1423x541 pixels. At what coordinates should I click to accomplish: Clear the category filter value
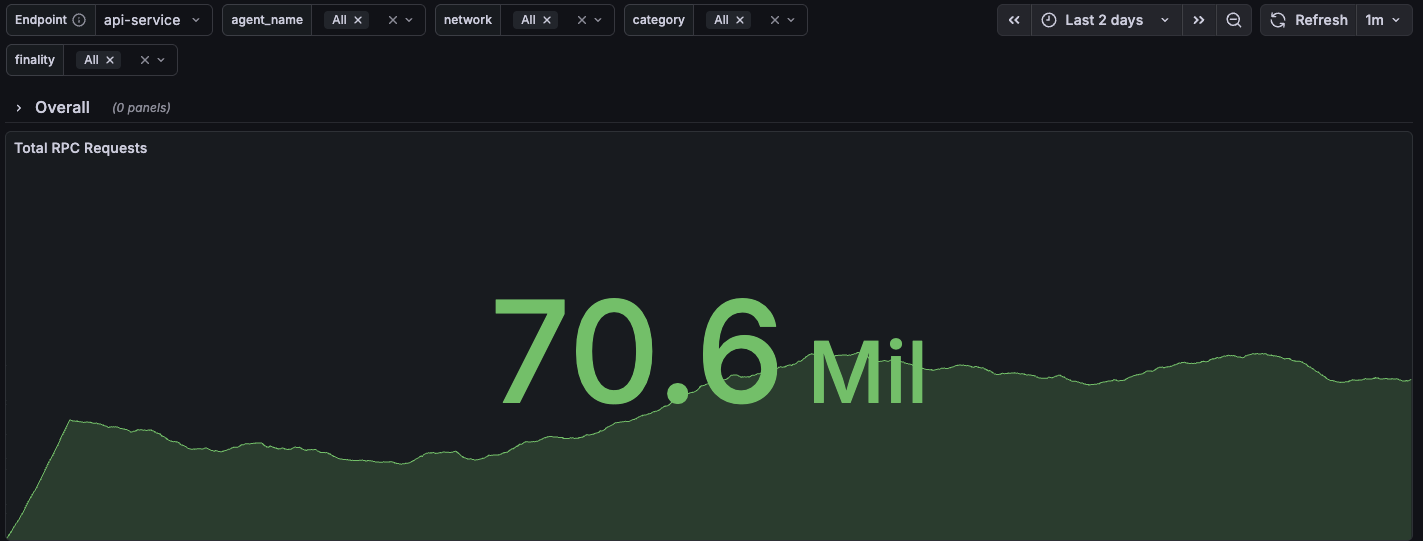[775, 20]
